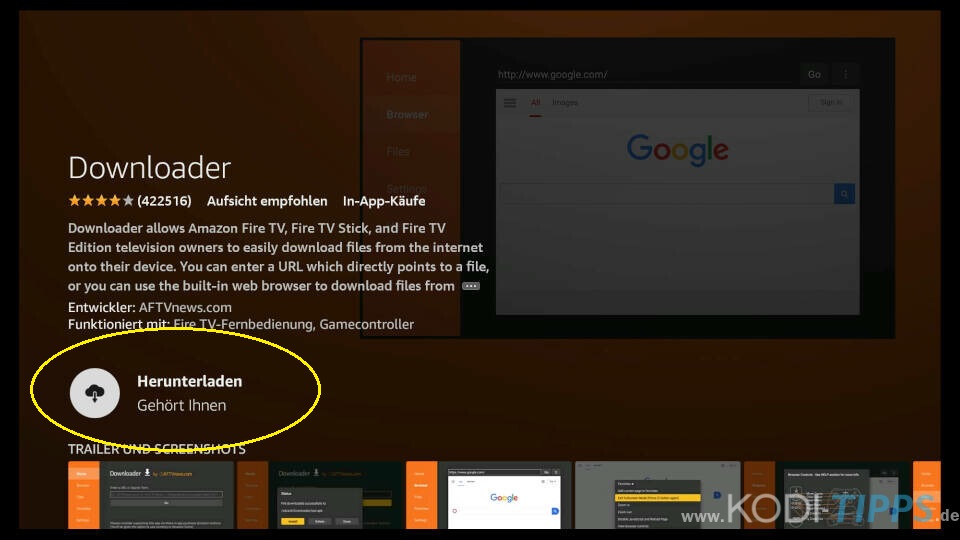
Task: Click the 'TRAILER UND SCREENSHOTS' heading
Action: [x=157, y=449]
